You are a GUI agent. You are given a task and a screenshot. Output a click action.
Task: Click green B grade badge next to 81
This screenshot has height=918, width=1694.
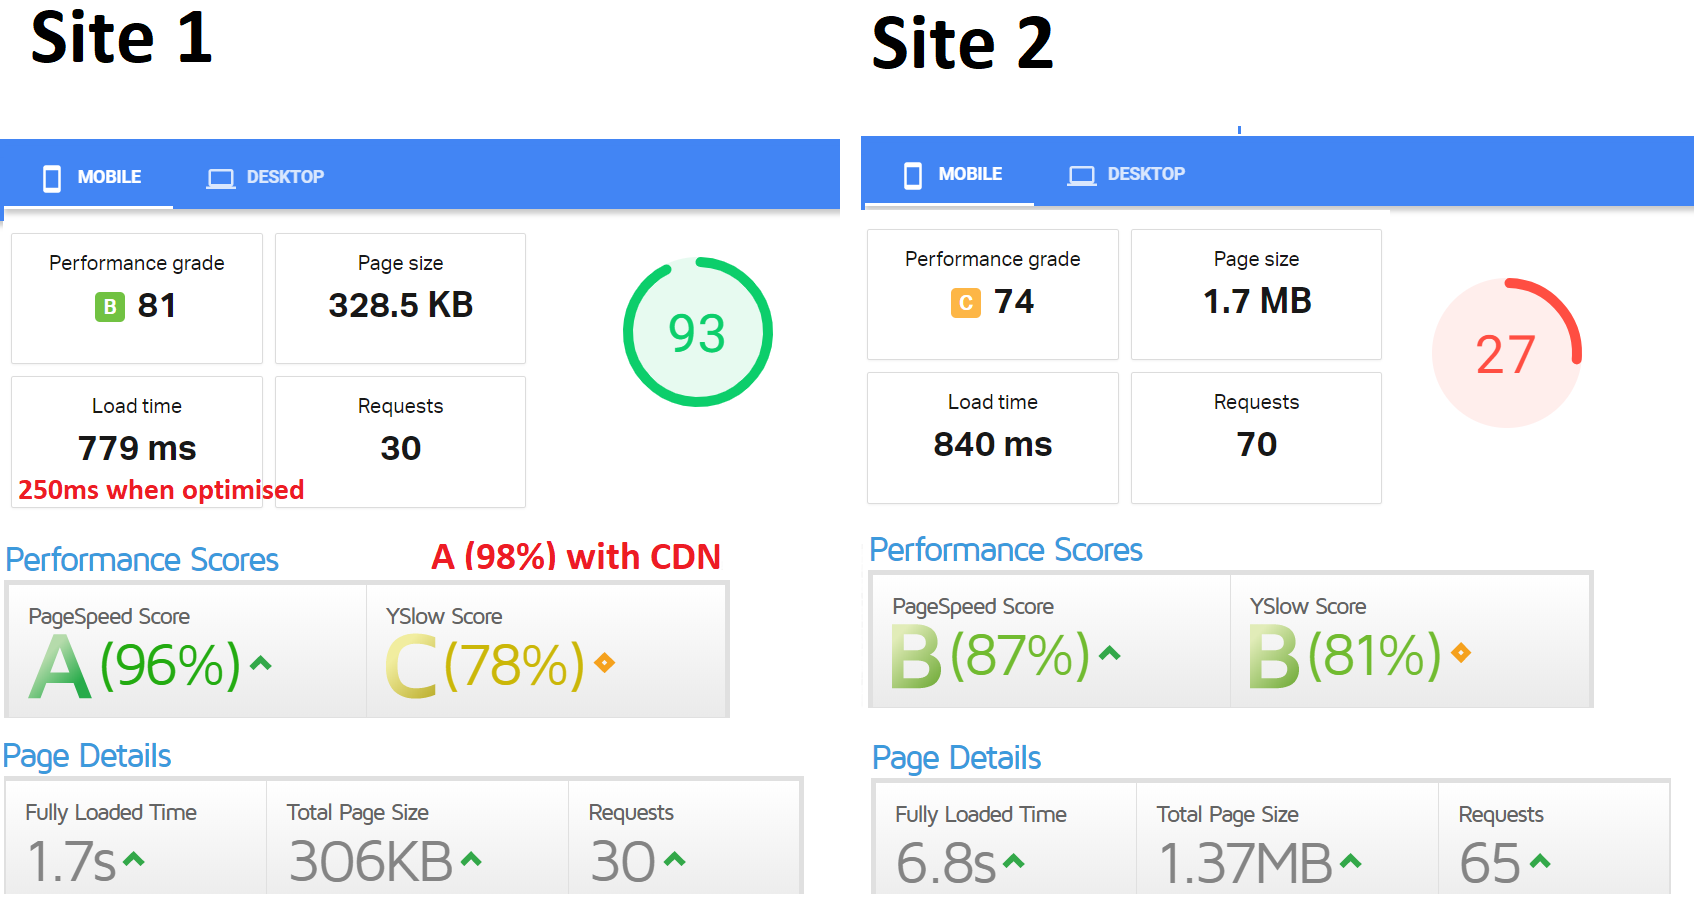pyautogui.click(x=110, y=306)
